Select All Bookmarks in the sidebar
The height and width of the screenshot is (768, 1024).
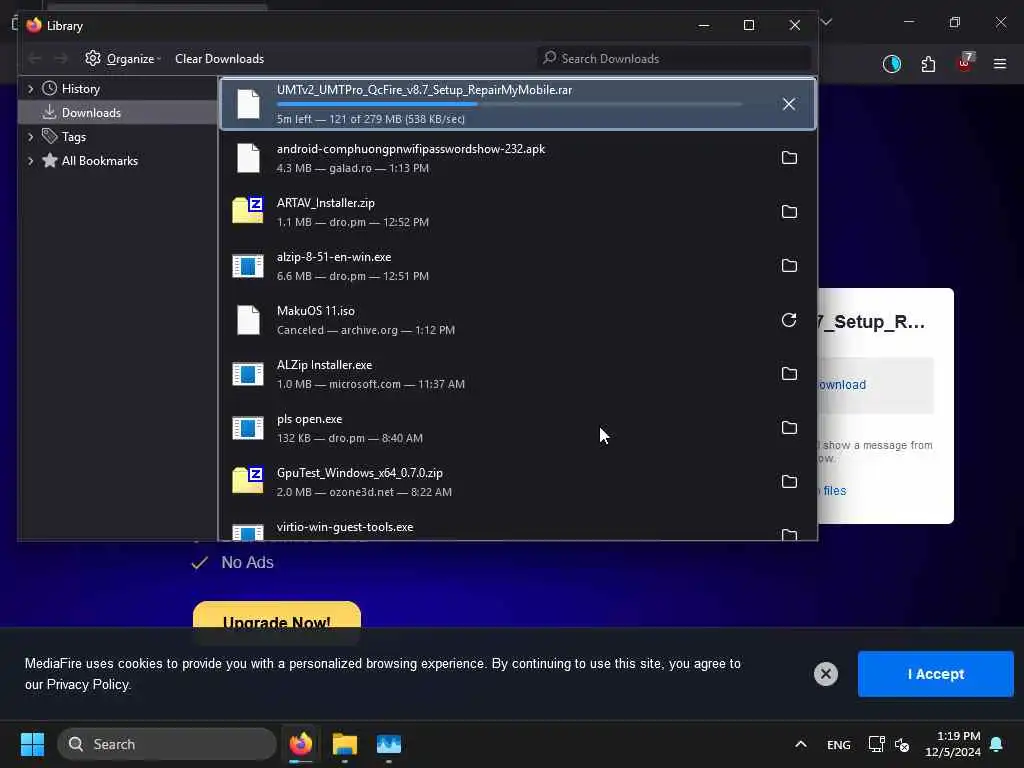pos(99,161)
